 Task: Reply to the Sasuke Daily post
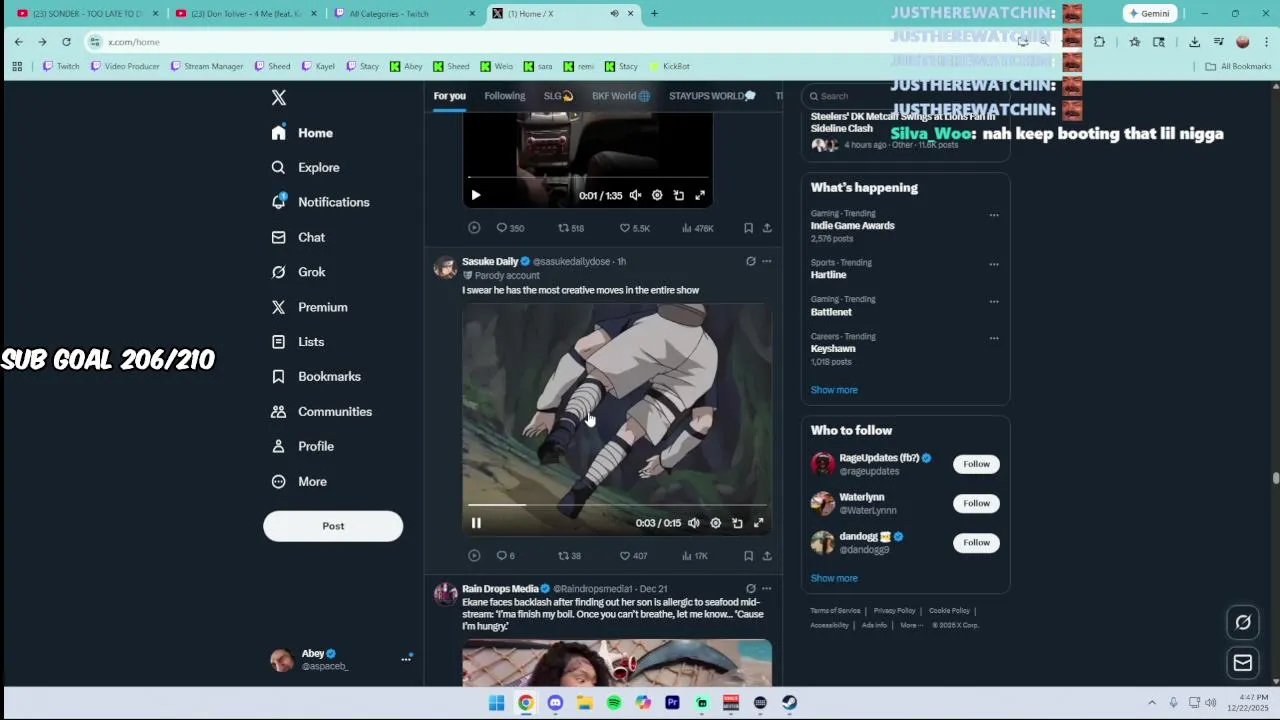click(505, 556)
